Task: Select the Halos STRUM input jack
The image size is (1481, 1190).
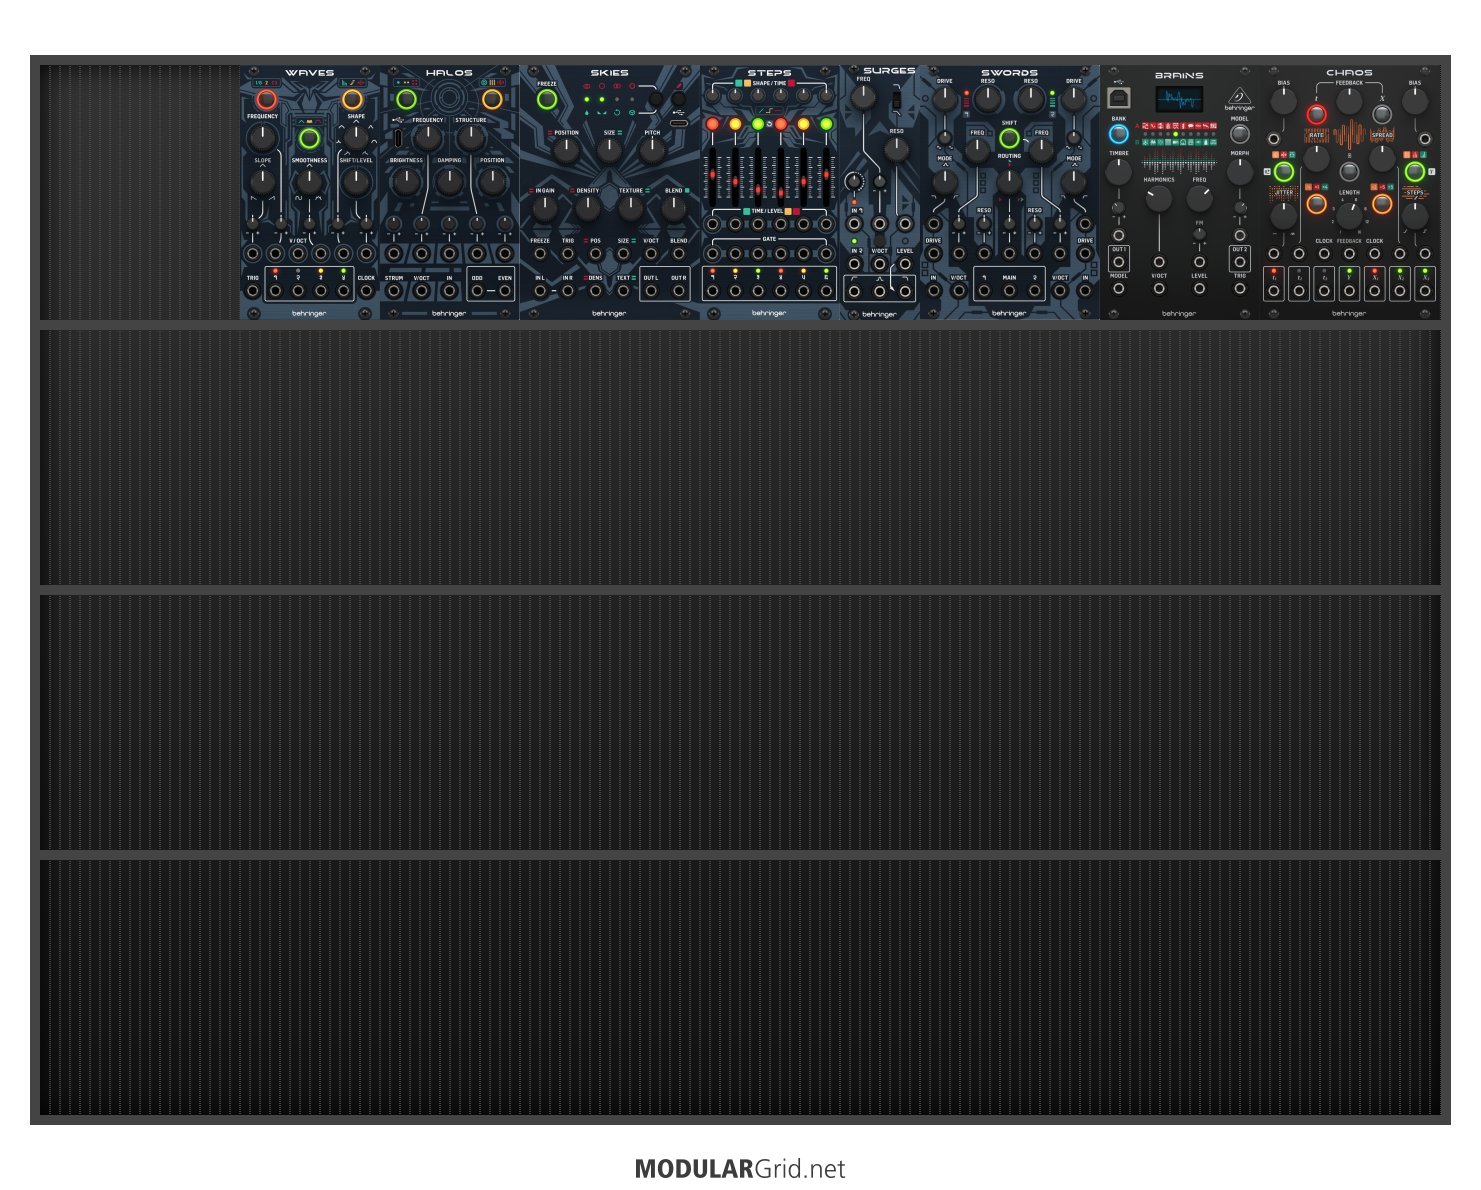Action: (394, 291)
